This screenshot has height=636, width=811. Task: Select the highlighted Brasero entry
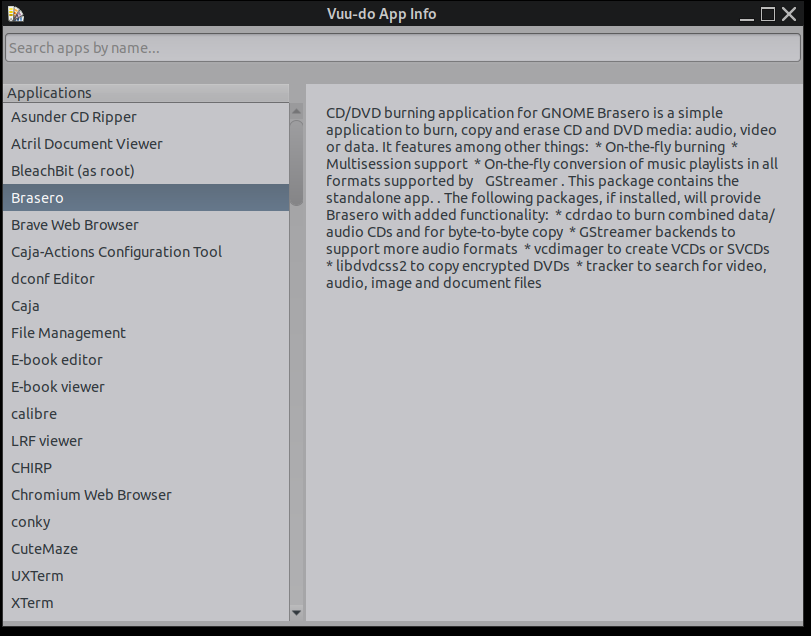coord(146,198)
